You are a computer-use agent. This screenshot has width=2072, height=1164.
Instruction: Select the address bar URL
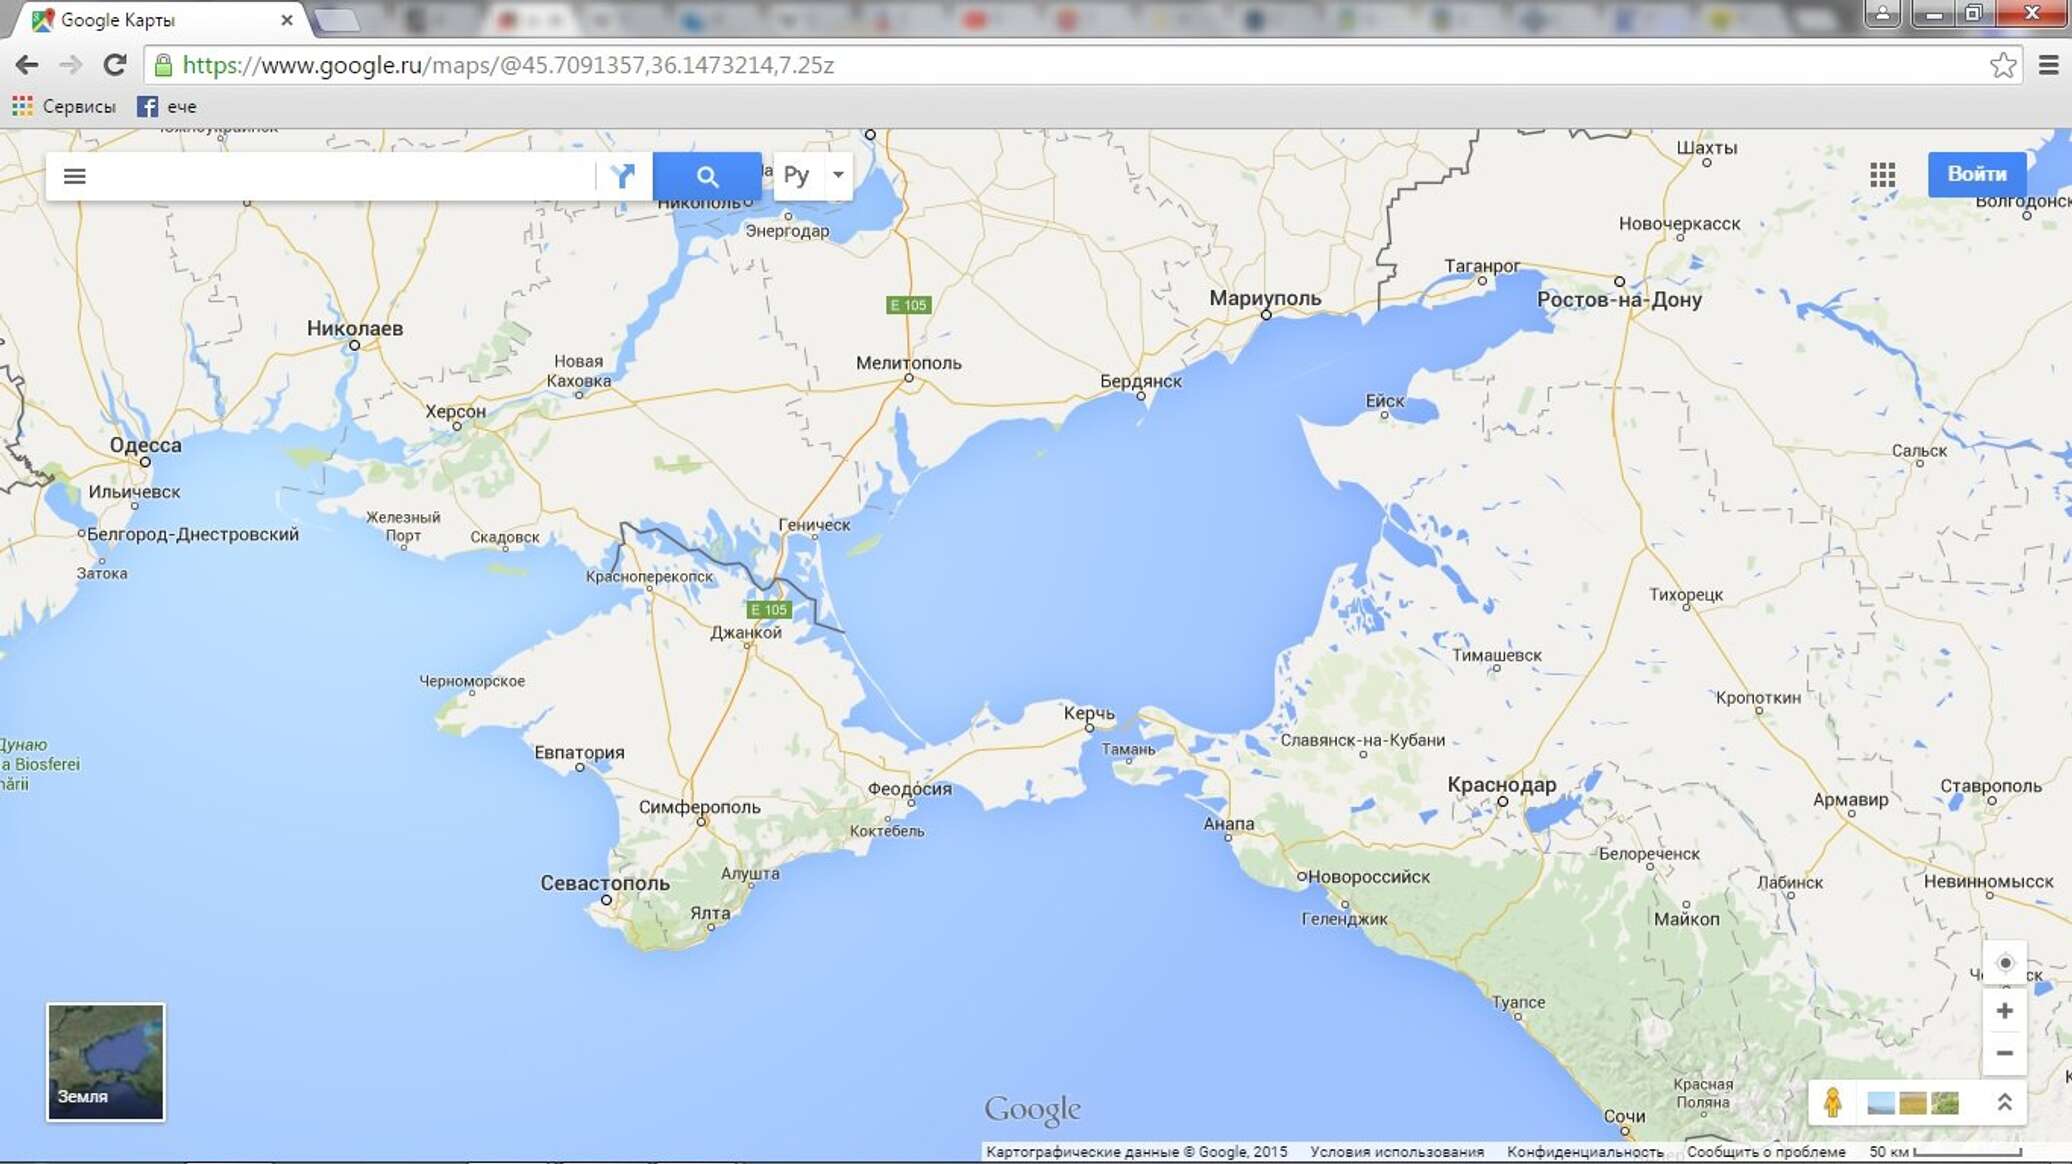[508, 65]
